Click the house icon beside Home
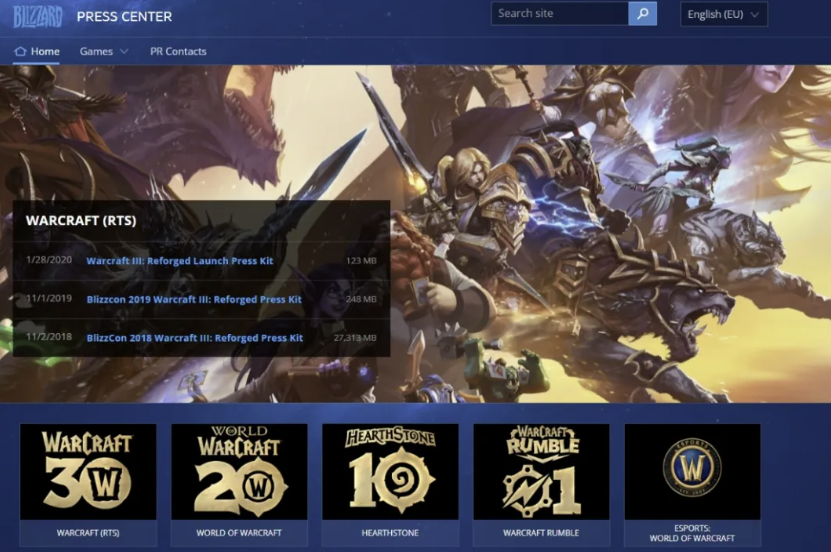The image size is (831, 552). click(x=20, y=51)
